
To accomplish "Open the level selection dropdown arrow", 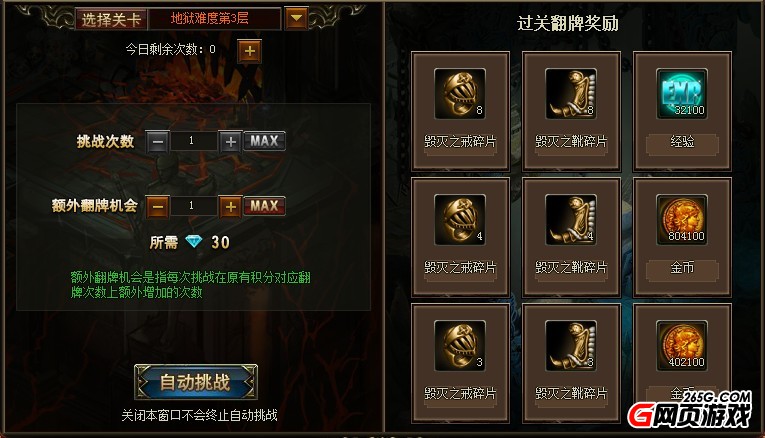I will tap(296, 19).
